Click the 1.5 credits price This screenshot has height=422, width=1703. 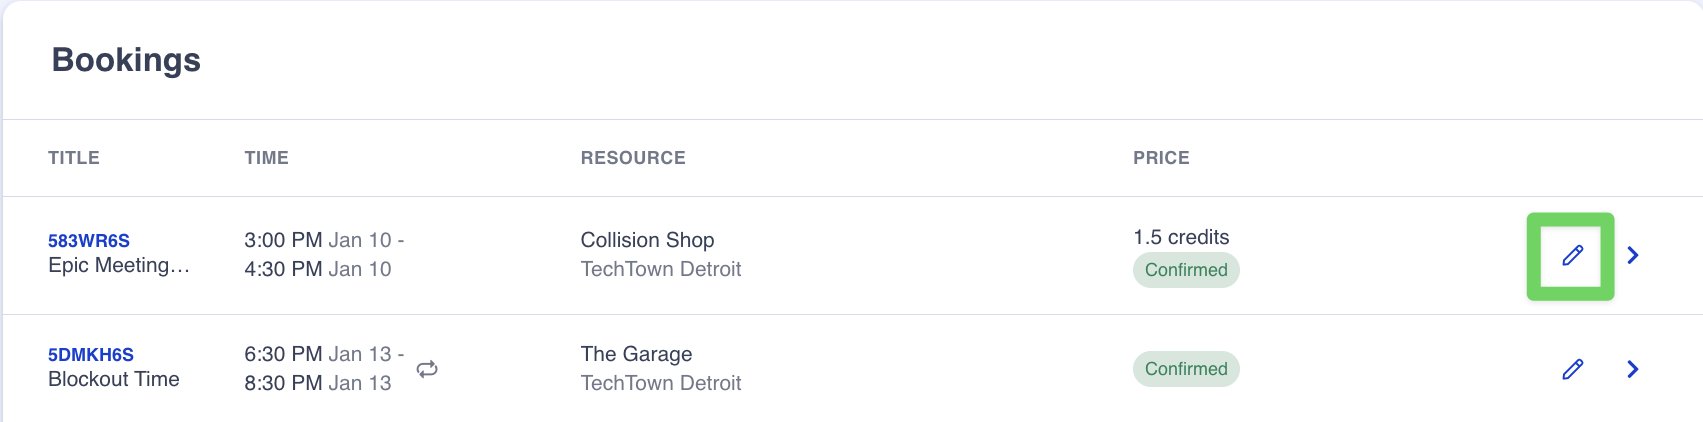point(1181,237)
